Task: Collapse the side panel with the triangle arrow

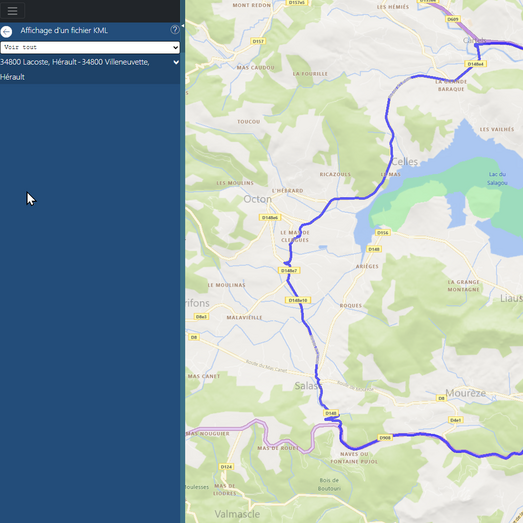Action: 182,26
